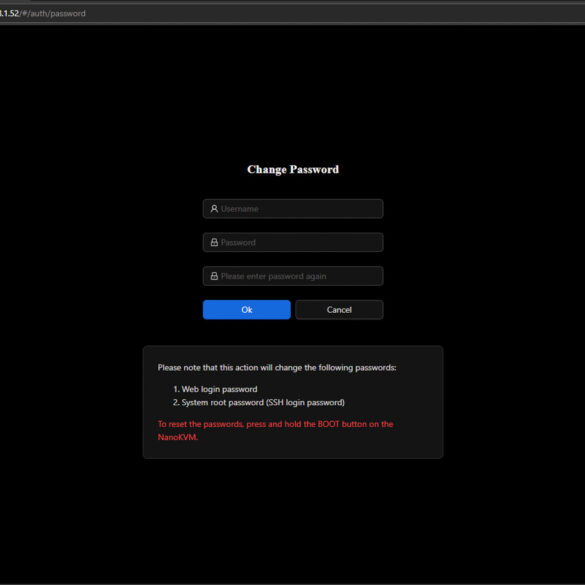Confirm with the blue Ok button
Screen dimensions: 585x585
tap(247, 310)
